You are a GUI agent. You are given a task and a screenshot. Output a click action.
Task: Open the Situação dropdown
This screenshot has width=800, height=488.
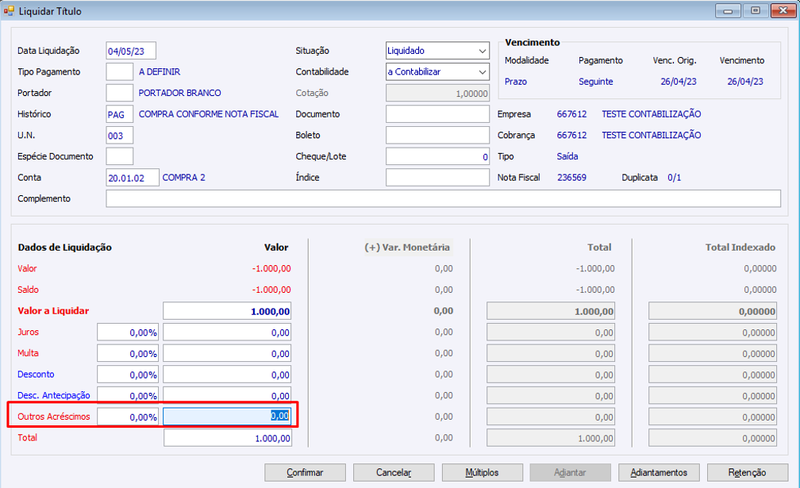pos(437,51)
